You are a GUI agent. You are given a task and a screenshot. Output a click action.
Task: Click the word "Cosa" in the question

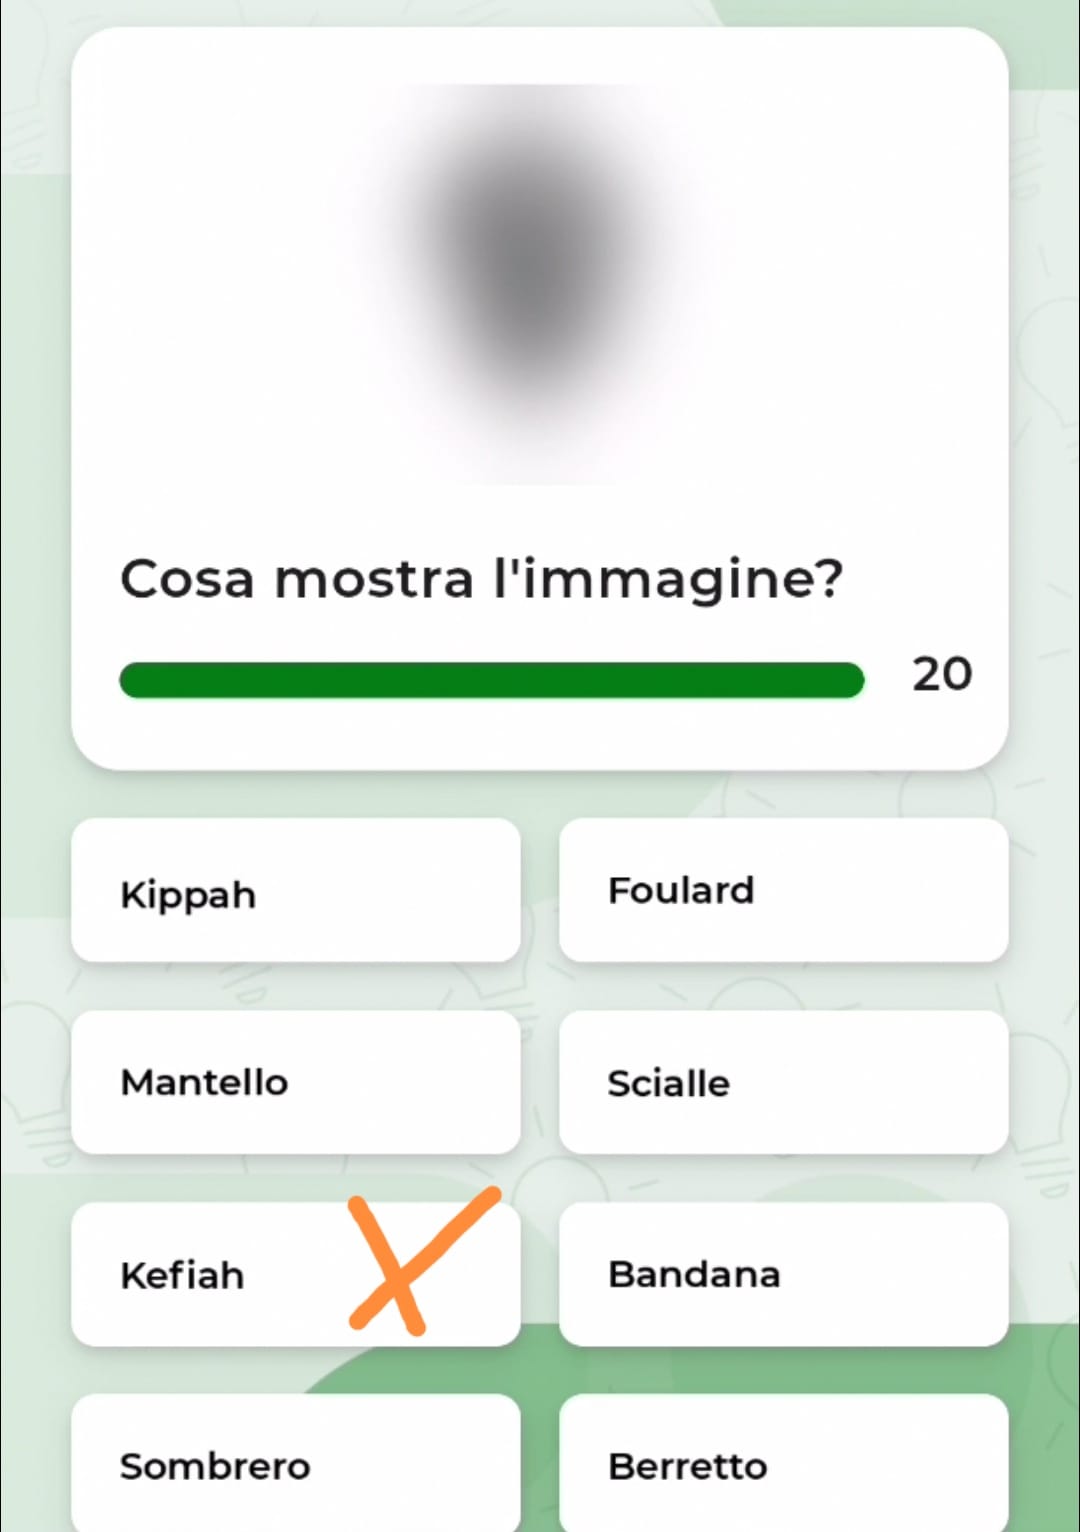[187, 579]
